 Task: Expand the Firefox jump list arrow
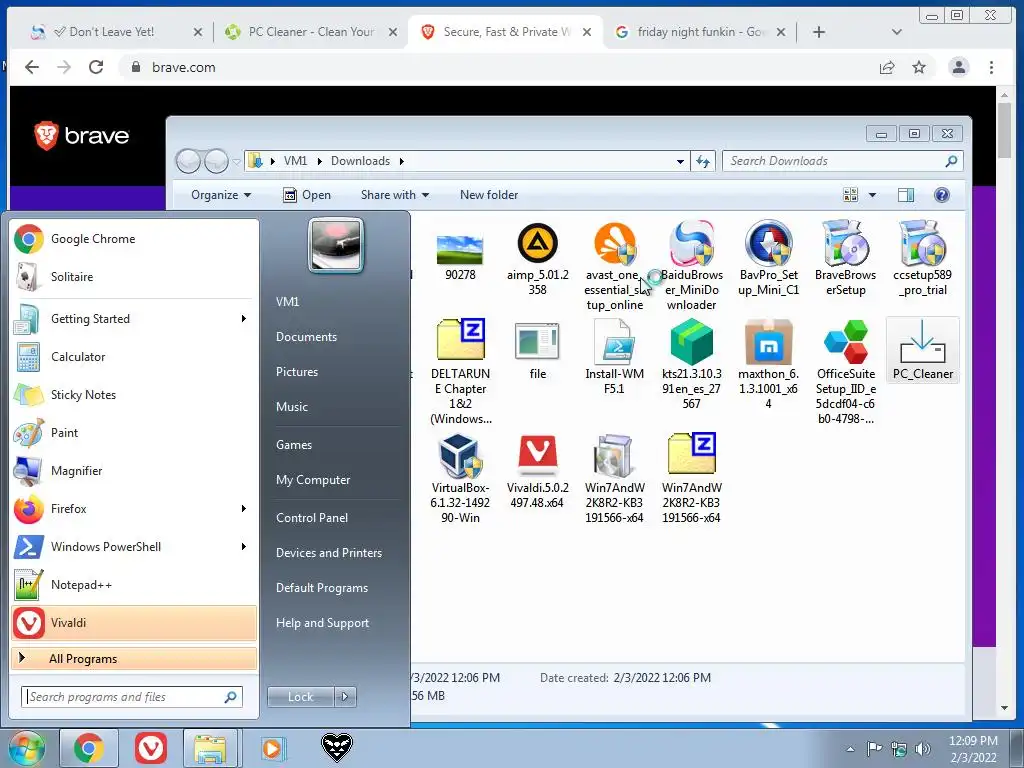(244, 509)
